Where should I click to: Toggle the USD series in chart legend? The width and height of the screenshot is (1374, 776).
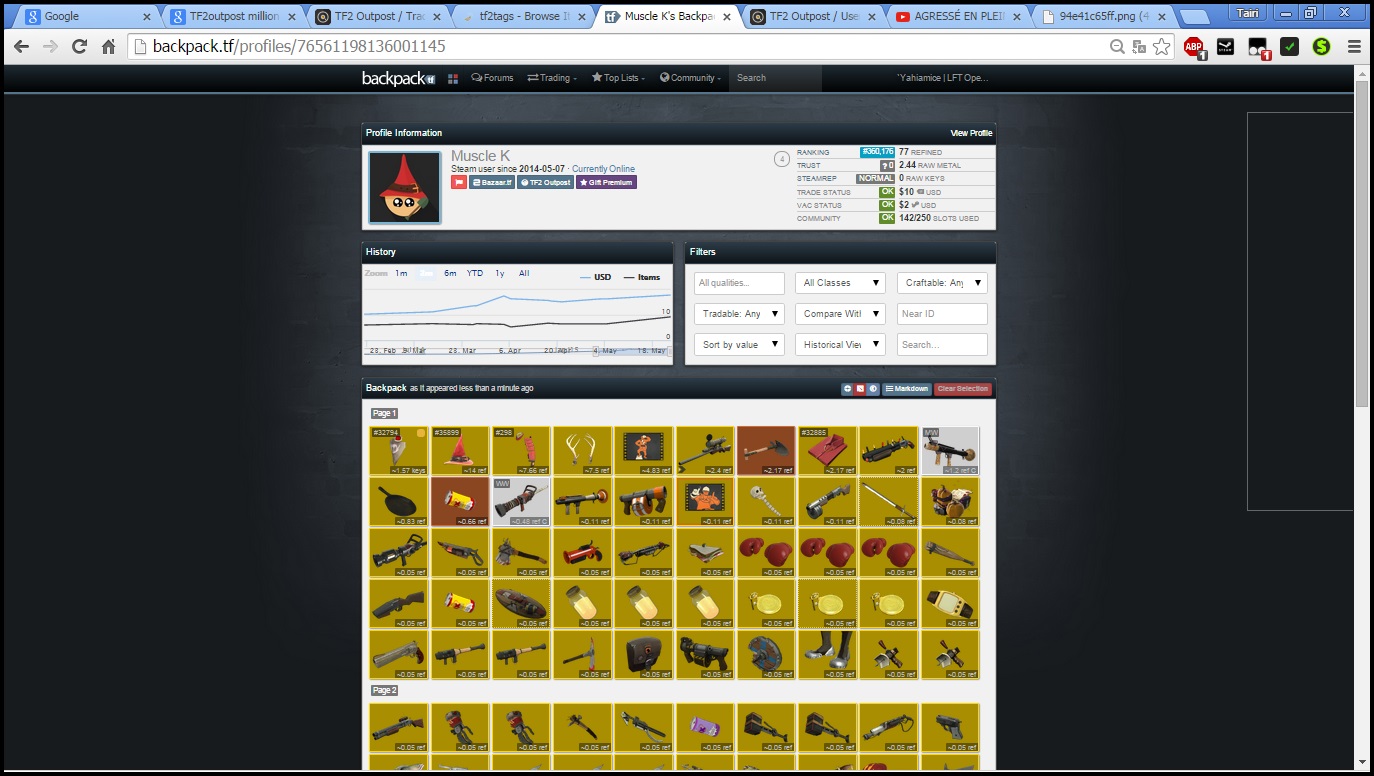click(595, 277)
